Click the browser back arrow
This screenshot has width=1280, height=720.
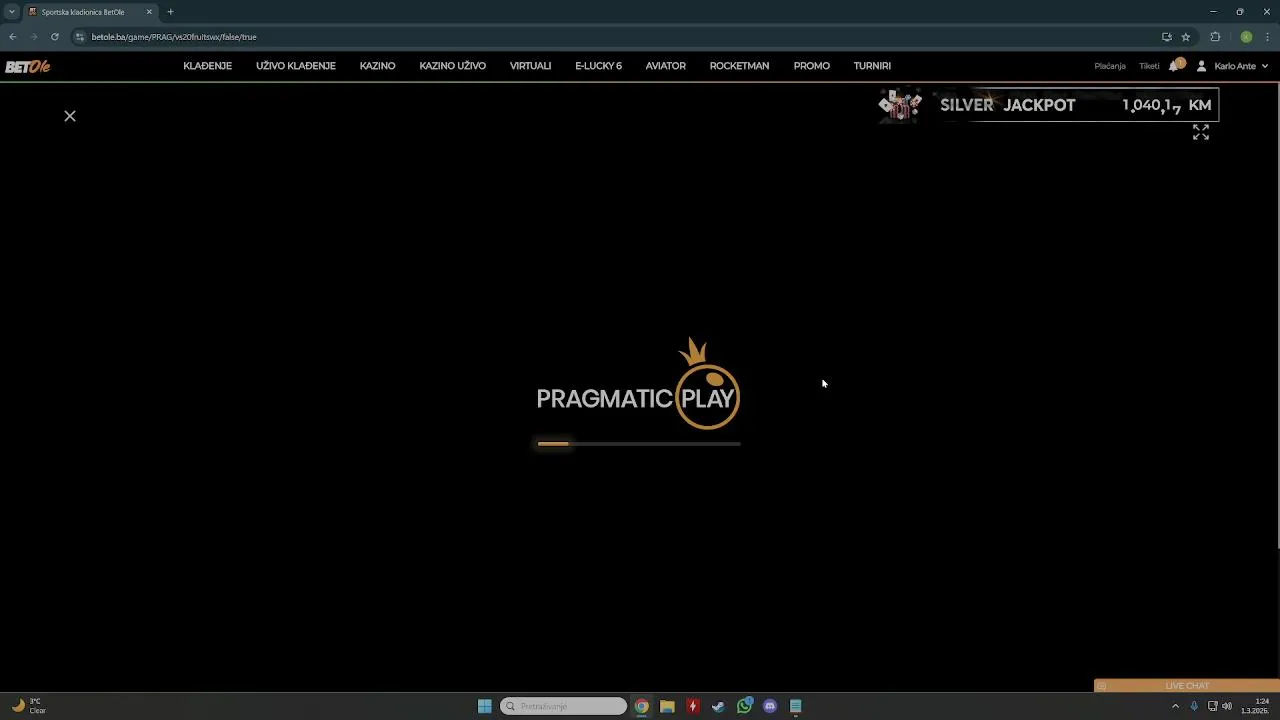[13, 37]
